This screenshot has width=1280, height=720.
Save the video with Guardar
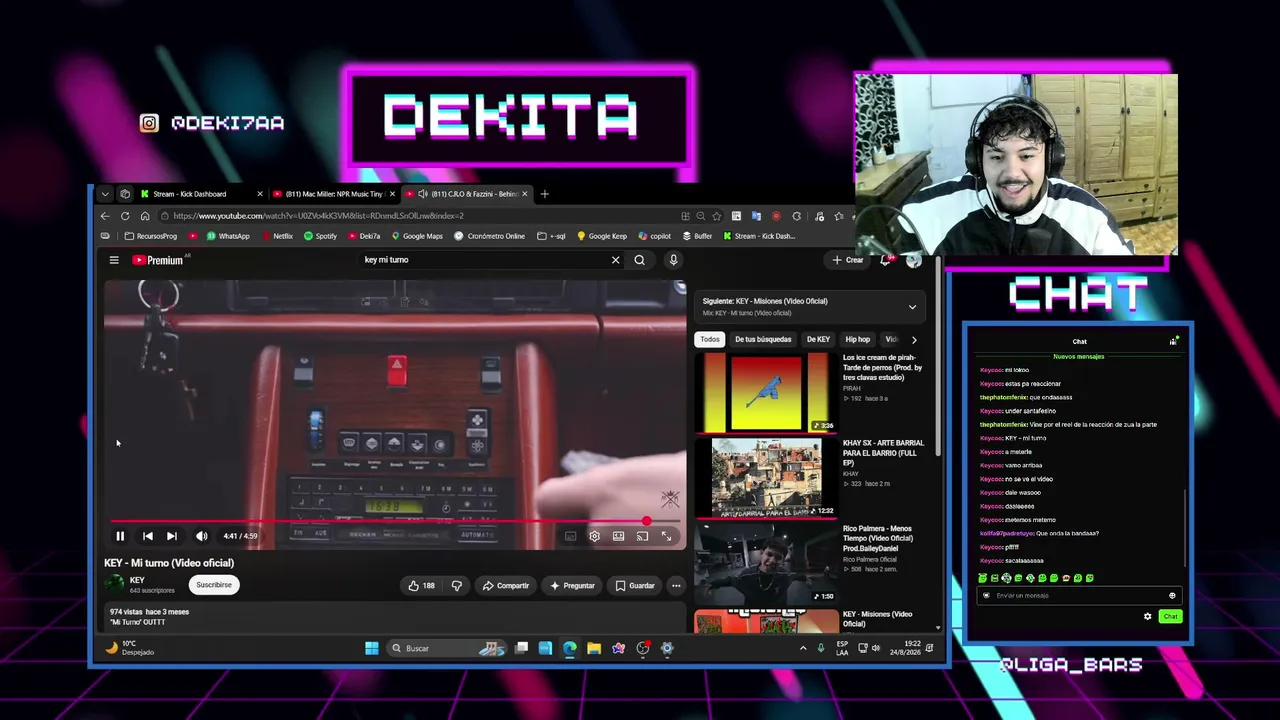pyautogui.click(x=634, y=585)
